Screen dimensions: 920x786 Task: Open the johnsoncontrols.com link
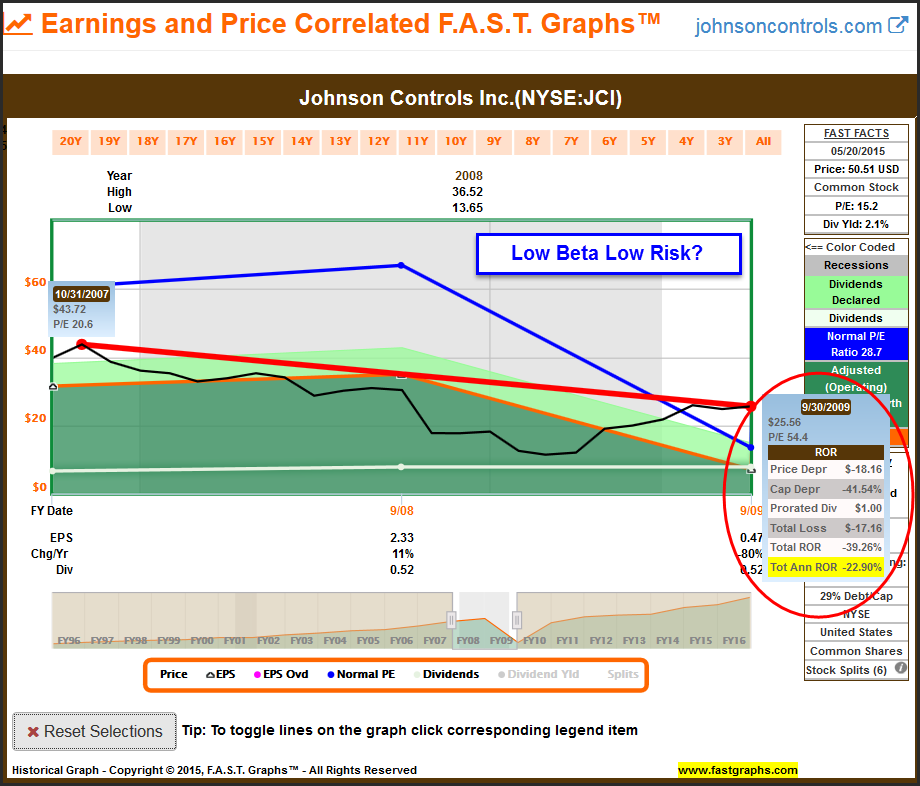coord(788,27)
